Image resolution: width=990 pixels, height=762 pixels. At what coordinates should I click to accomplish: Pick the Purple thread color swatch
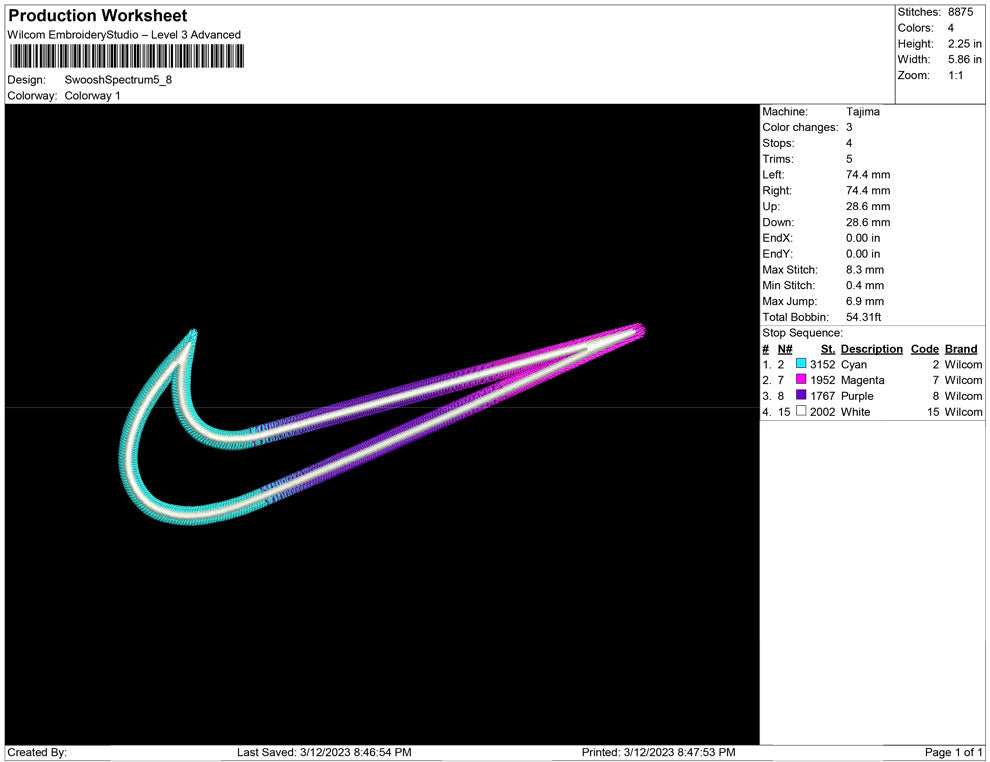coord(801,396)
